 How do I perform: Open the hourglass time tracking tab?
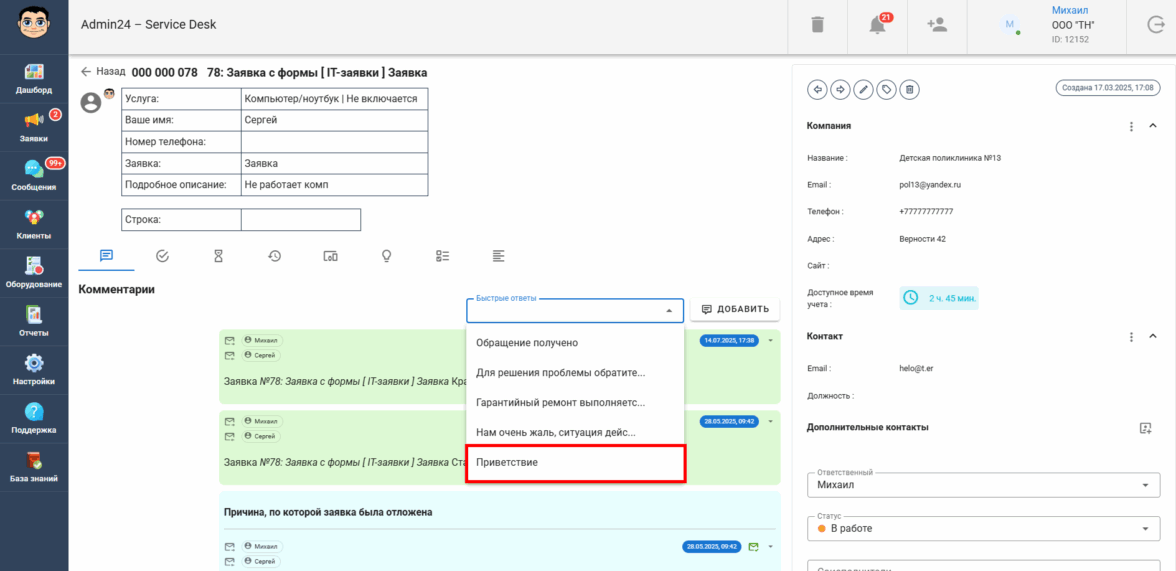pos(218,256)
